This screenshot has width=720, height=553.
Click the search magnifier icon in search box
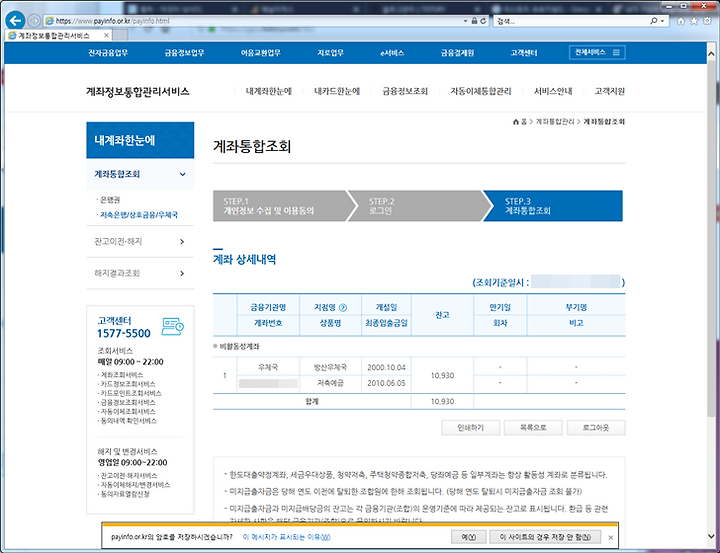654,21
